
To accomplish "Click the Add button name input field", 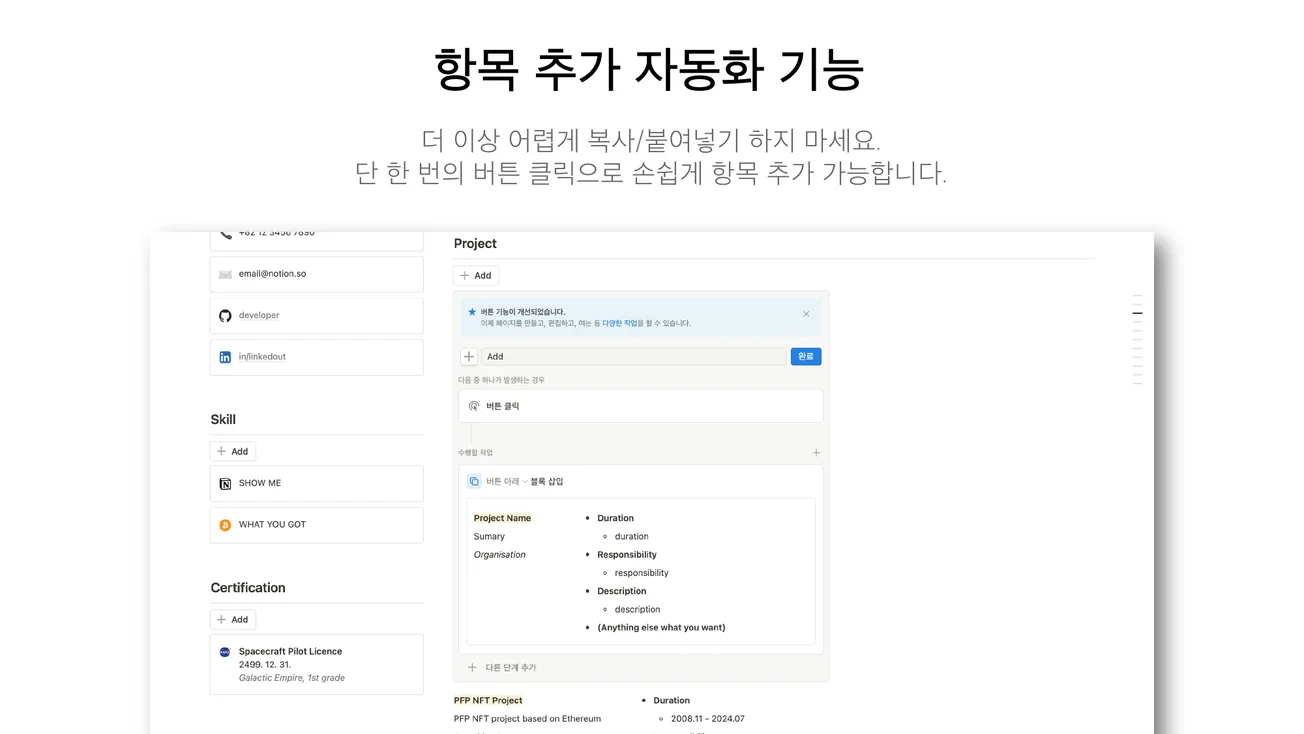I will click(634, 356).
